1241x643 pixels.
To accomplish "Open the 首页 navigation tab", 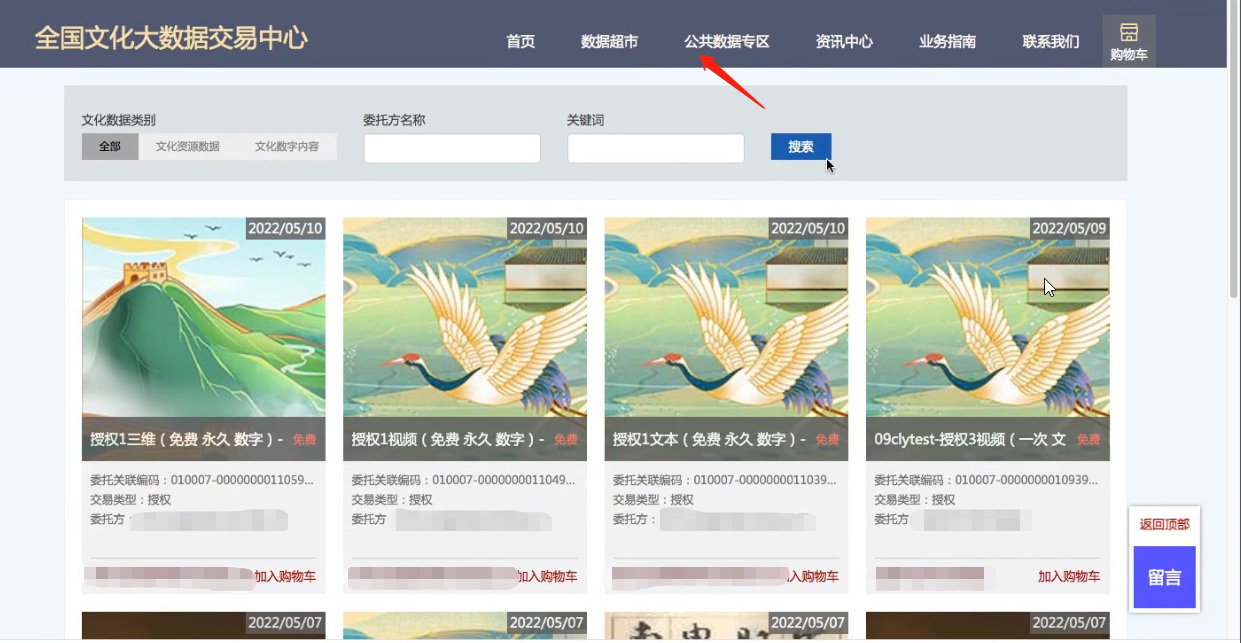I will pos(520,42).
